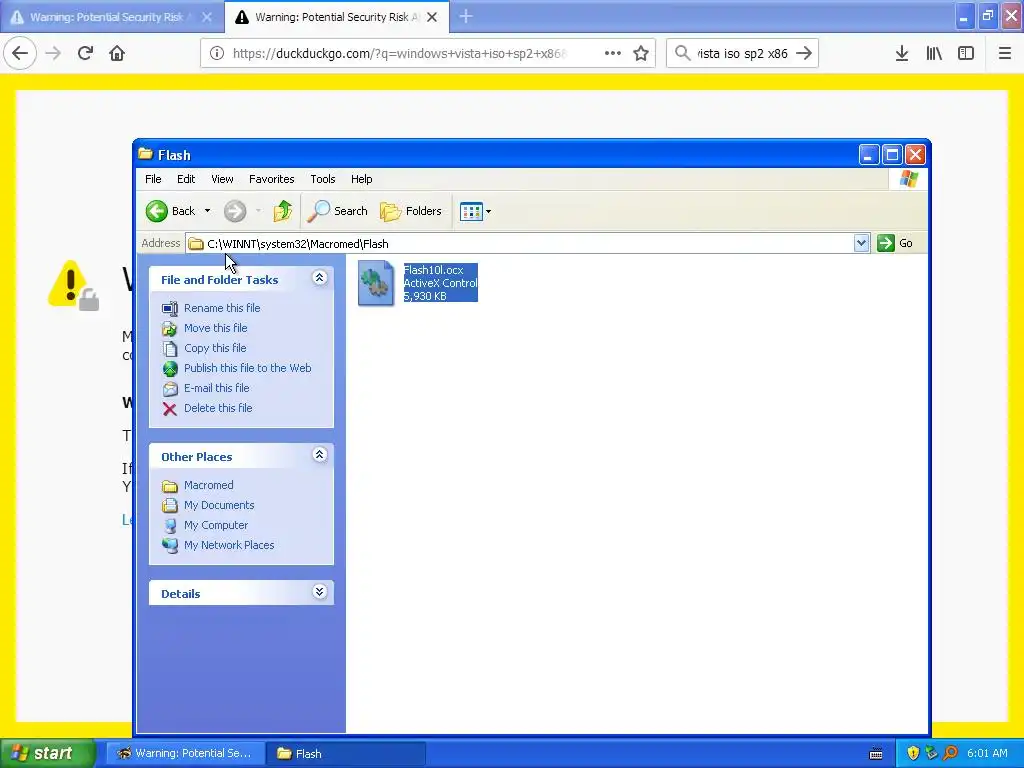Open the View menu
This screenshot has width=1024, height=768.
(x=222, y=179)
